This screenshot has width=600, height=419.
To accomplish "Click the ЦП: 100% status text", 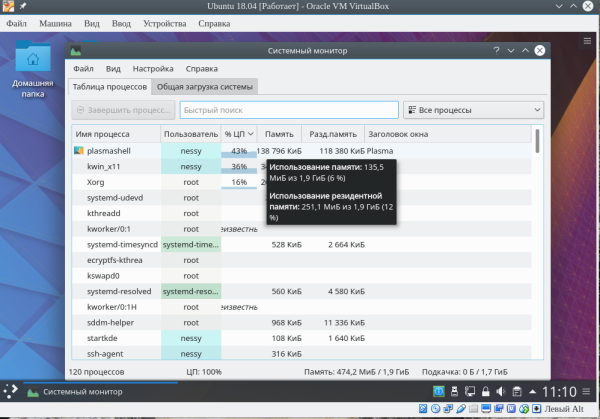I will [204, 372].
